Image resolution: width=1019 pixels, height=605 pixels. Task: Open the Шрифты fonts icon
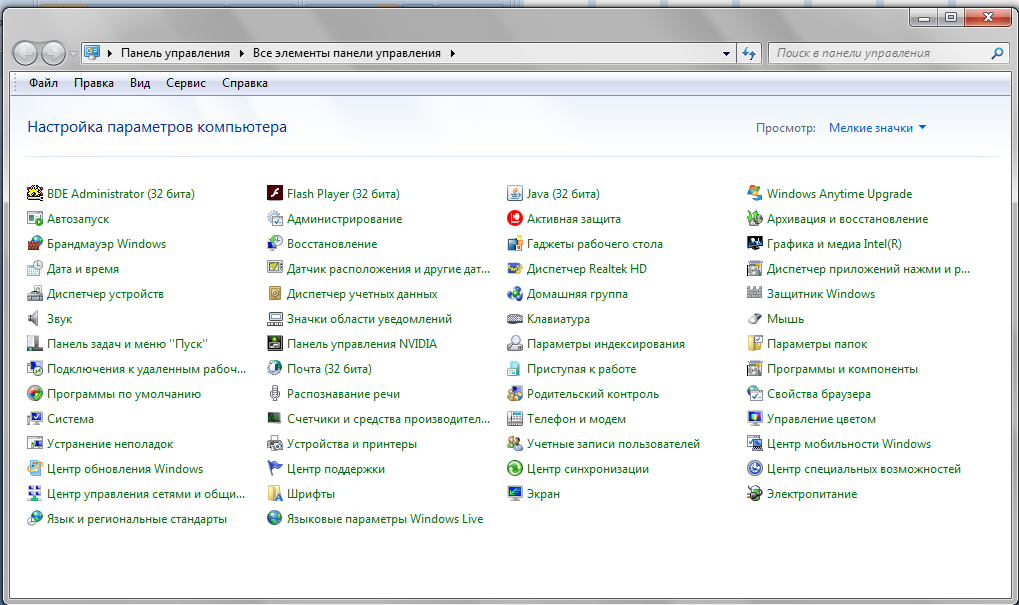click(x=275, y=493)
